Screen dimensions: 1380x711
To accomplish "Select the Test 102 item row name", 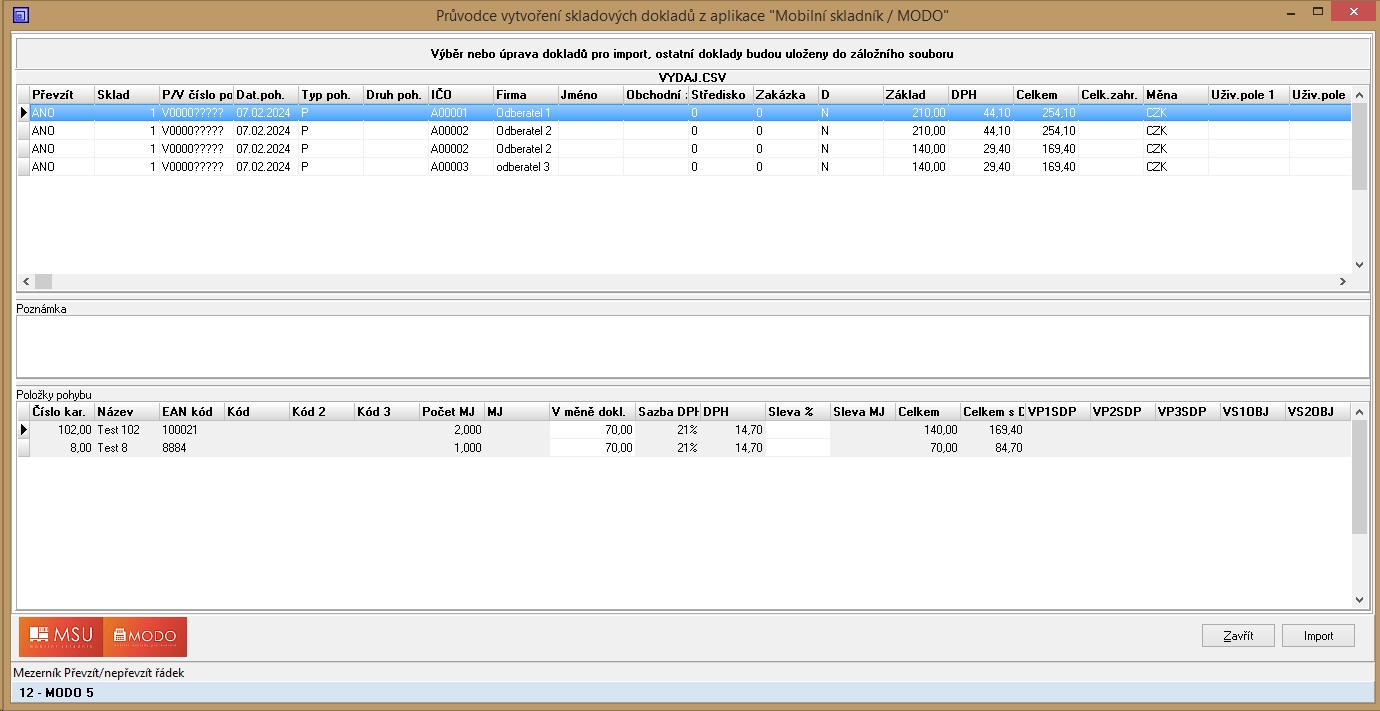I will [126, 430].
